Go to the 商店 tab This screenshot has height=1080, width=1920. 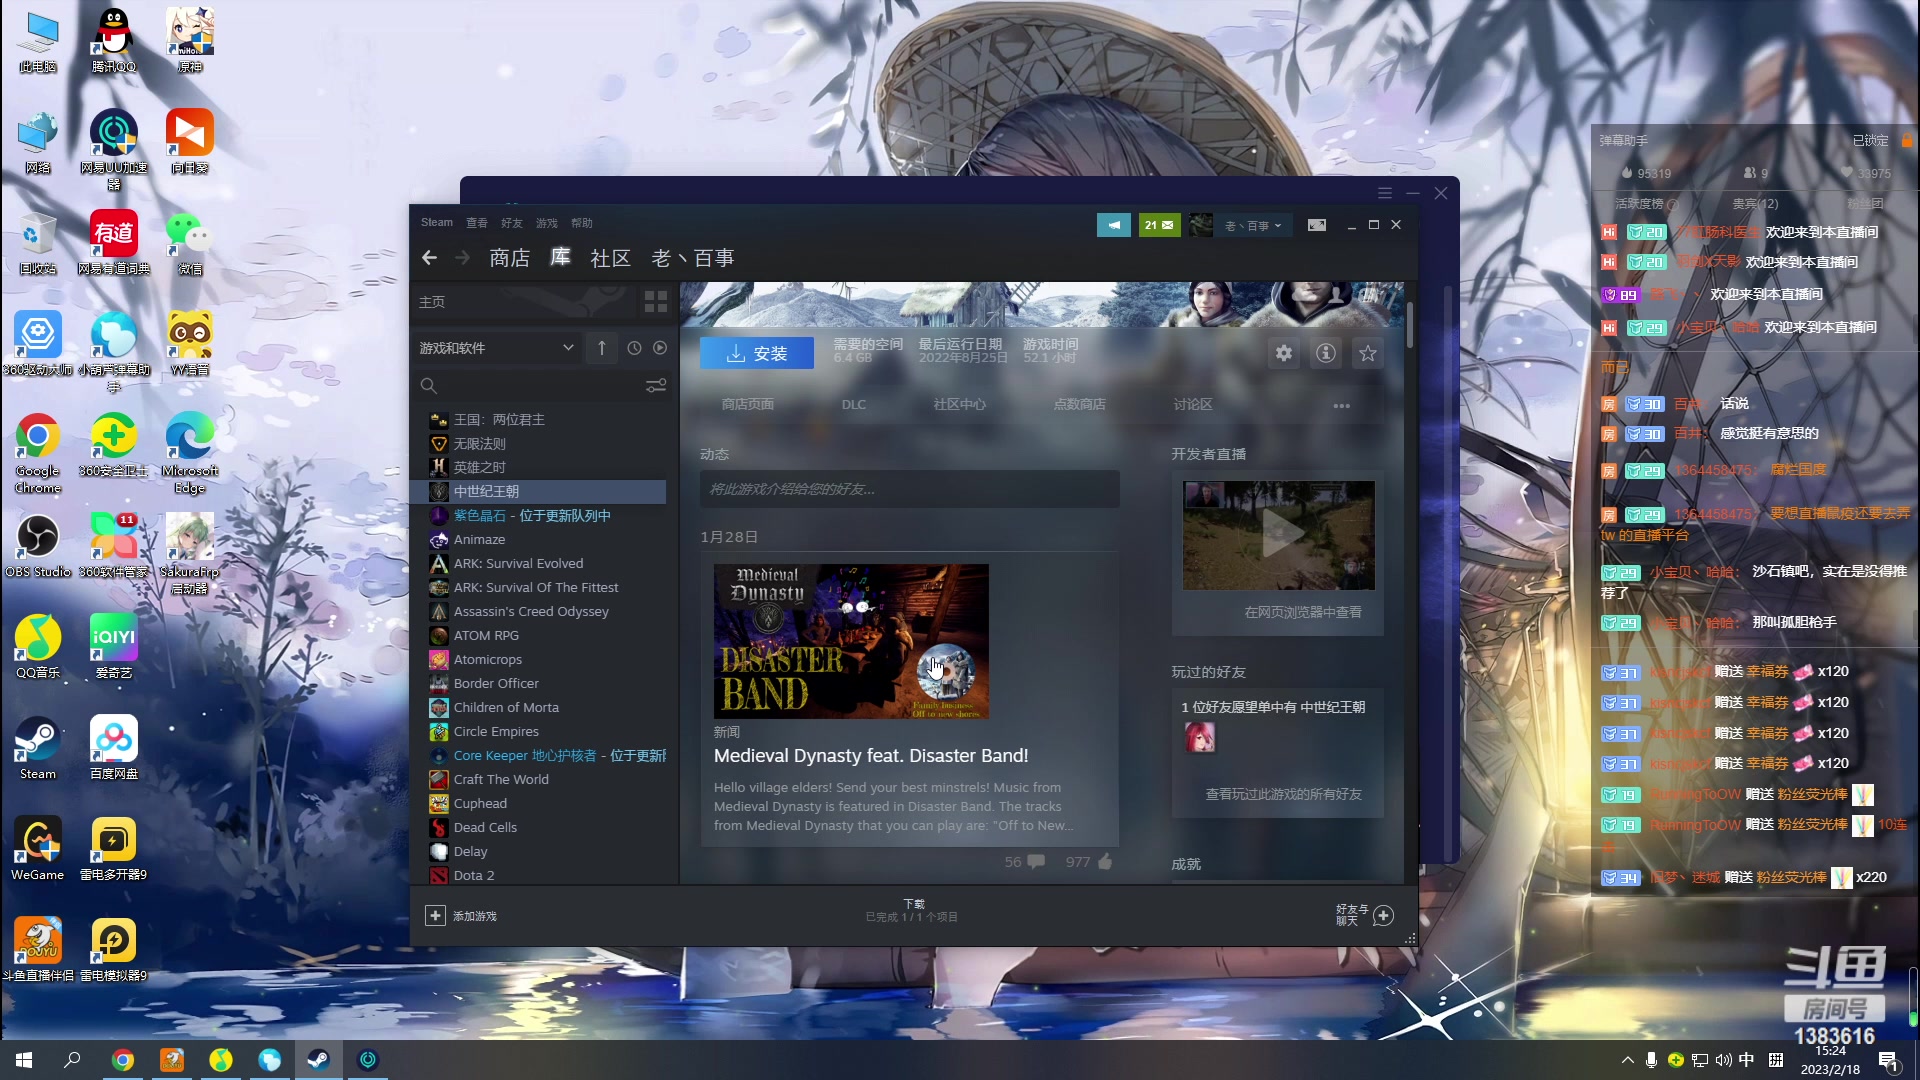(510, 258)
